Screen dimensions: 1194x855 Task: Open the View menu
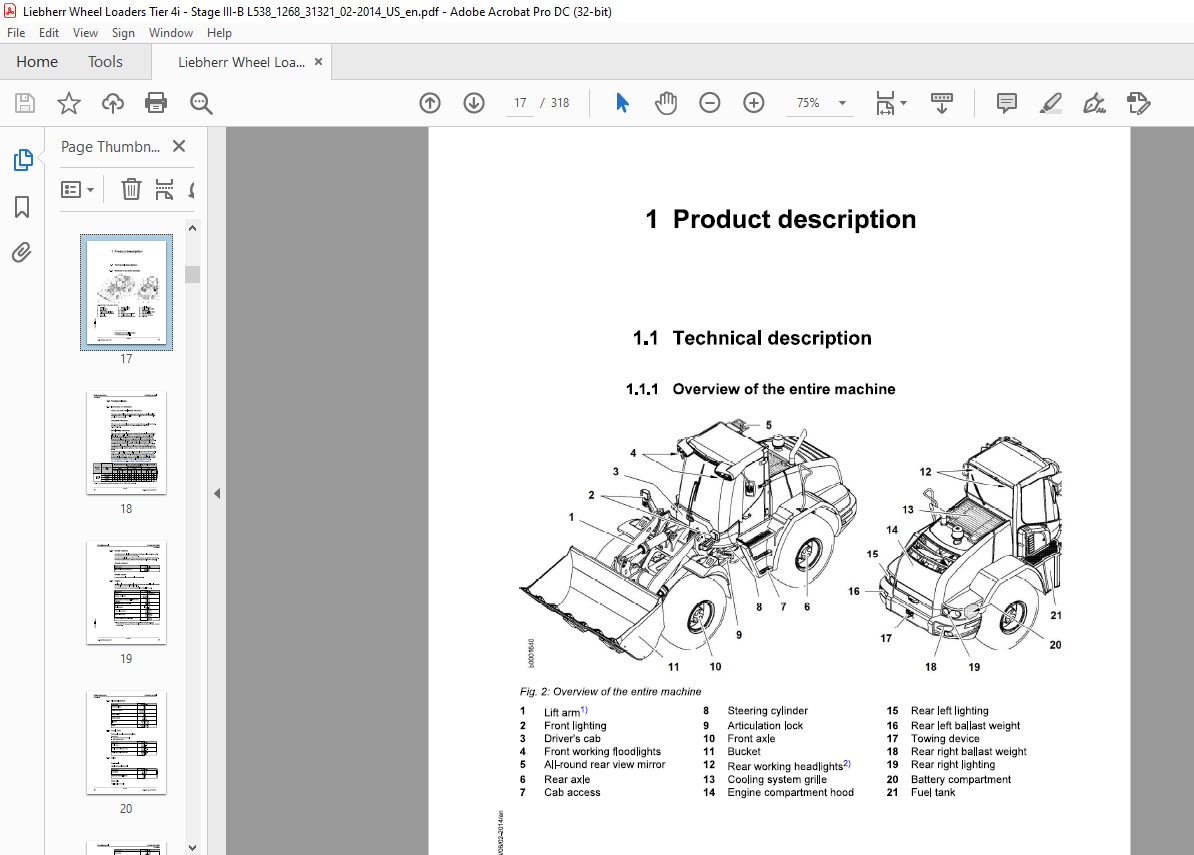tap(85, 33)
